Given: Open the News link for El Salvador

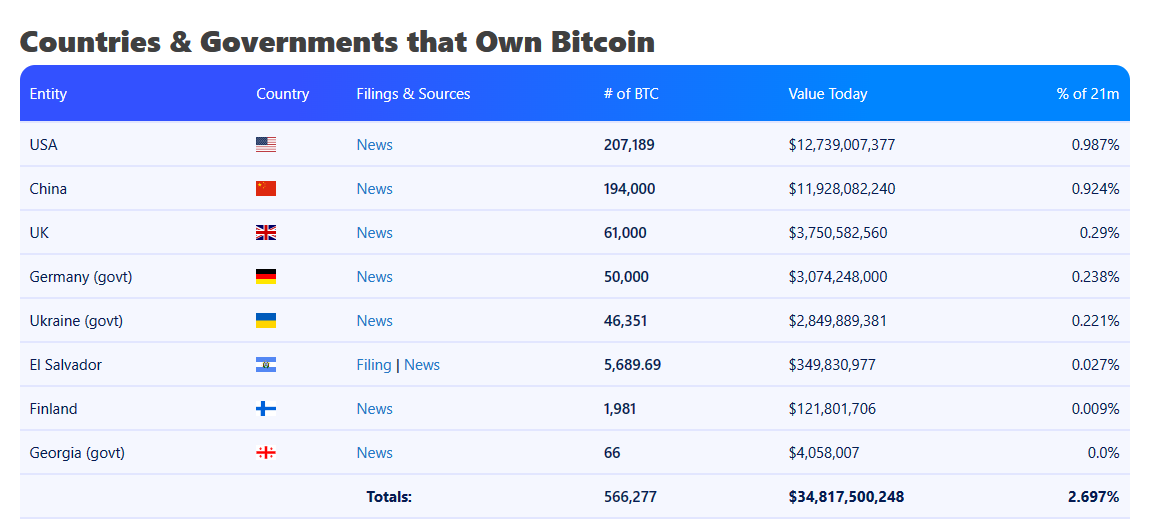Looking at the screenshot, I should [x=422, y=365].
